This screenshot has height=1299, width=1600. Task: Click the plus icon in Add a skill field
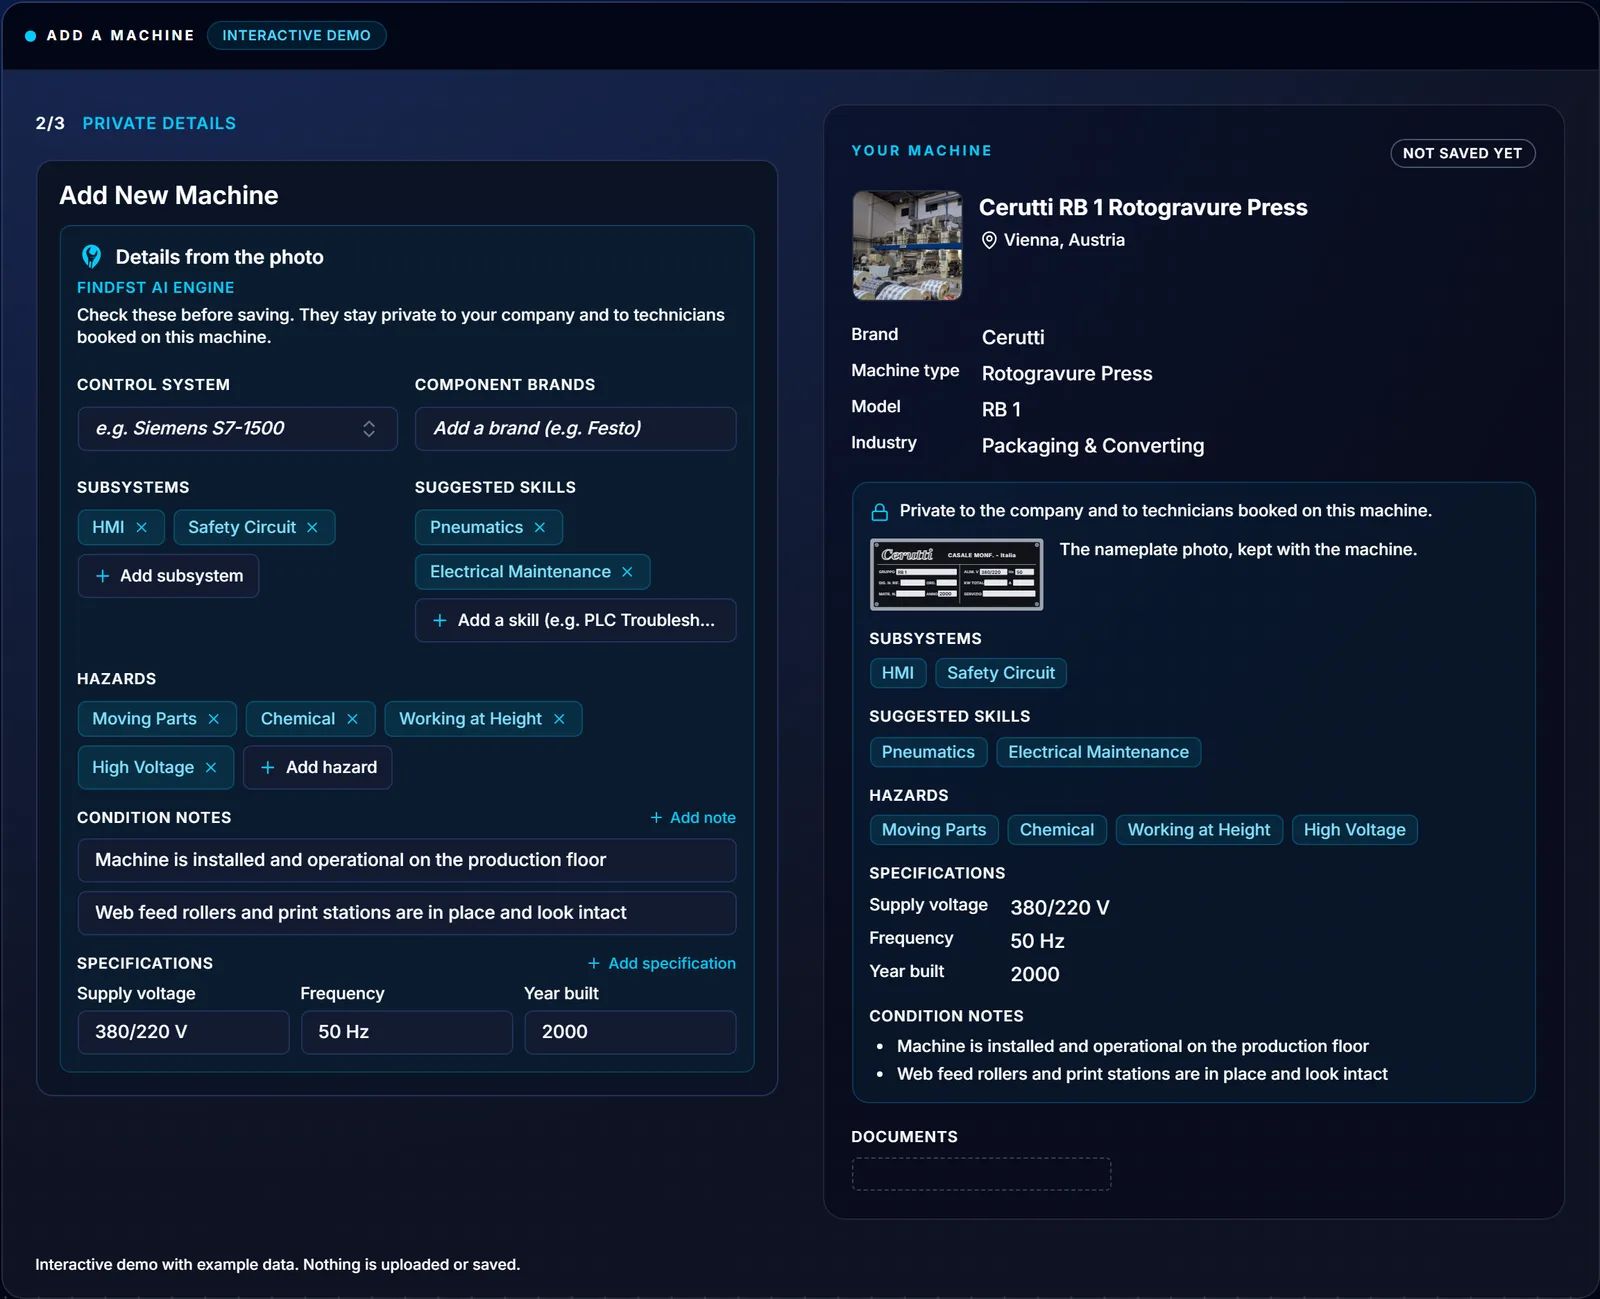439,621
